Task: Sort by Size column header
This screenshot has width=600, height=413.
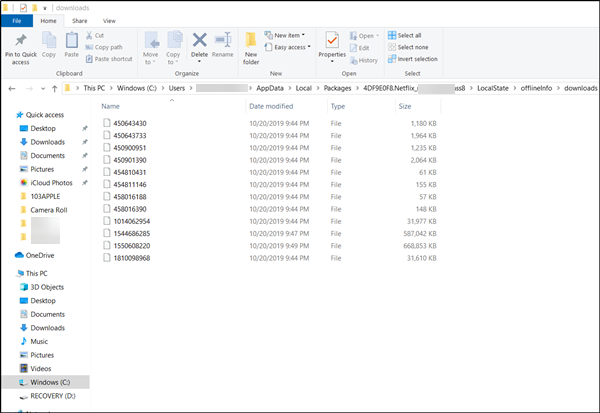Action: pyautogui.click(x=404, y=106)
